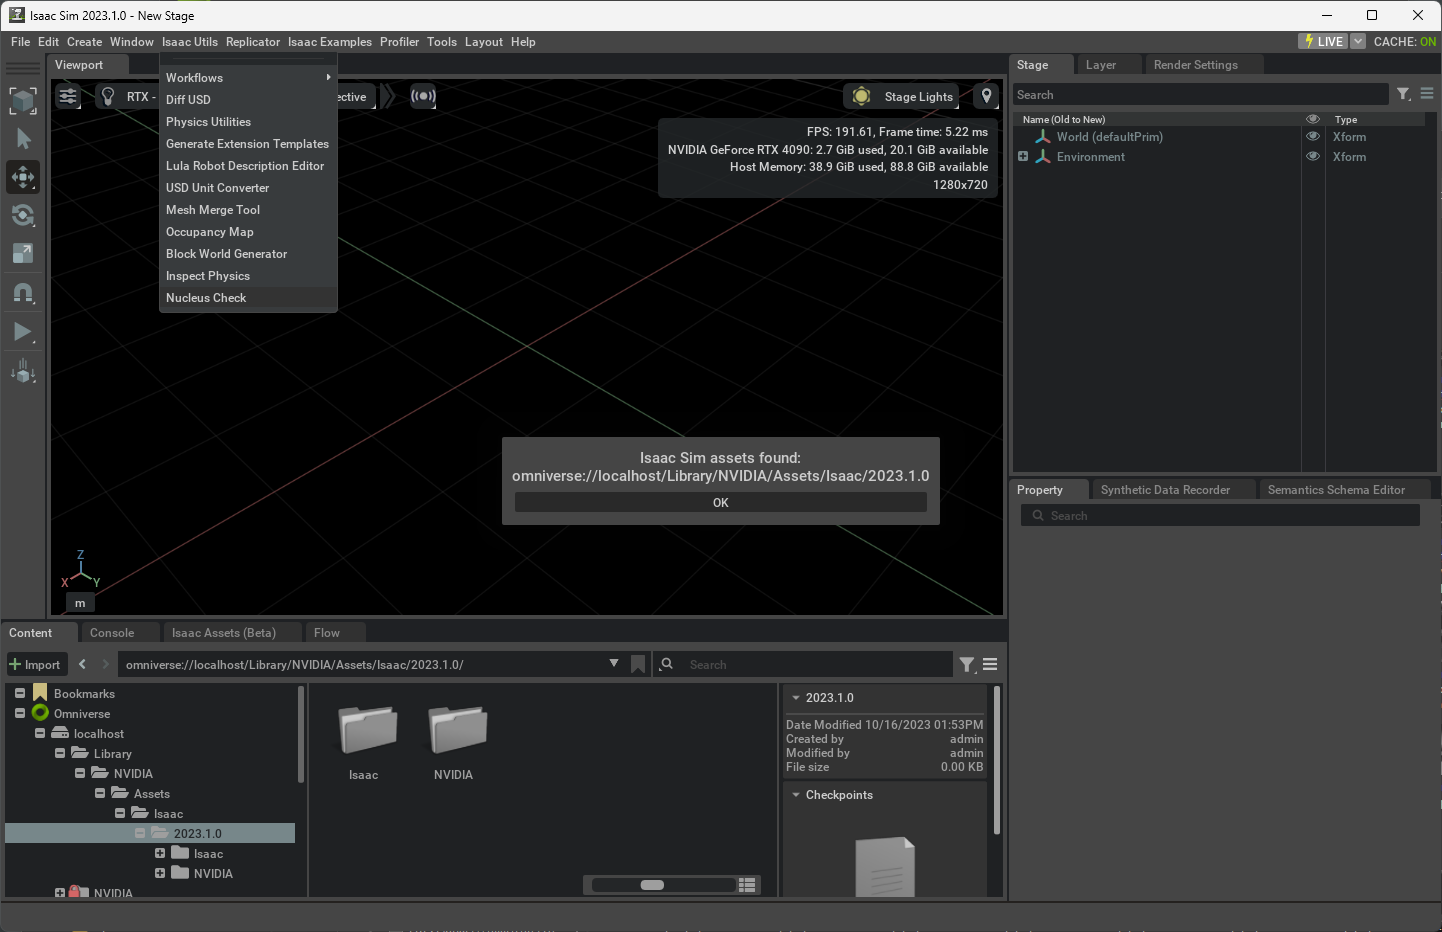
Task: Collapse the localhost tree node
Action: (x=40, y=733)
